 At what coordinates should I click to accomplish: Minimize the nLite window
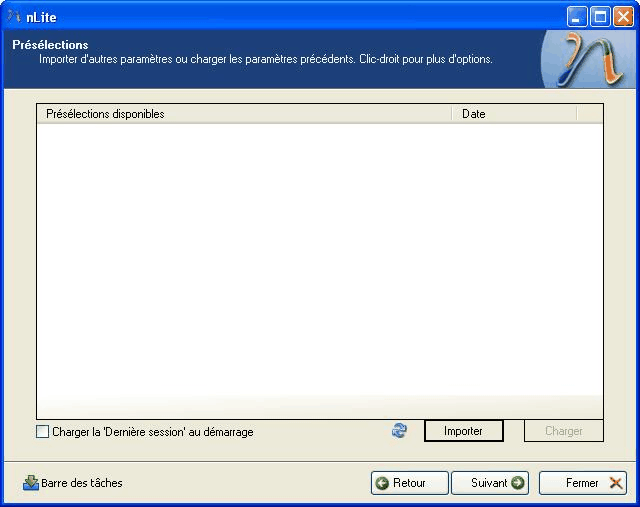pyautogui.click(x=577, y=17)
